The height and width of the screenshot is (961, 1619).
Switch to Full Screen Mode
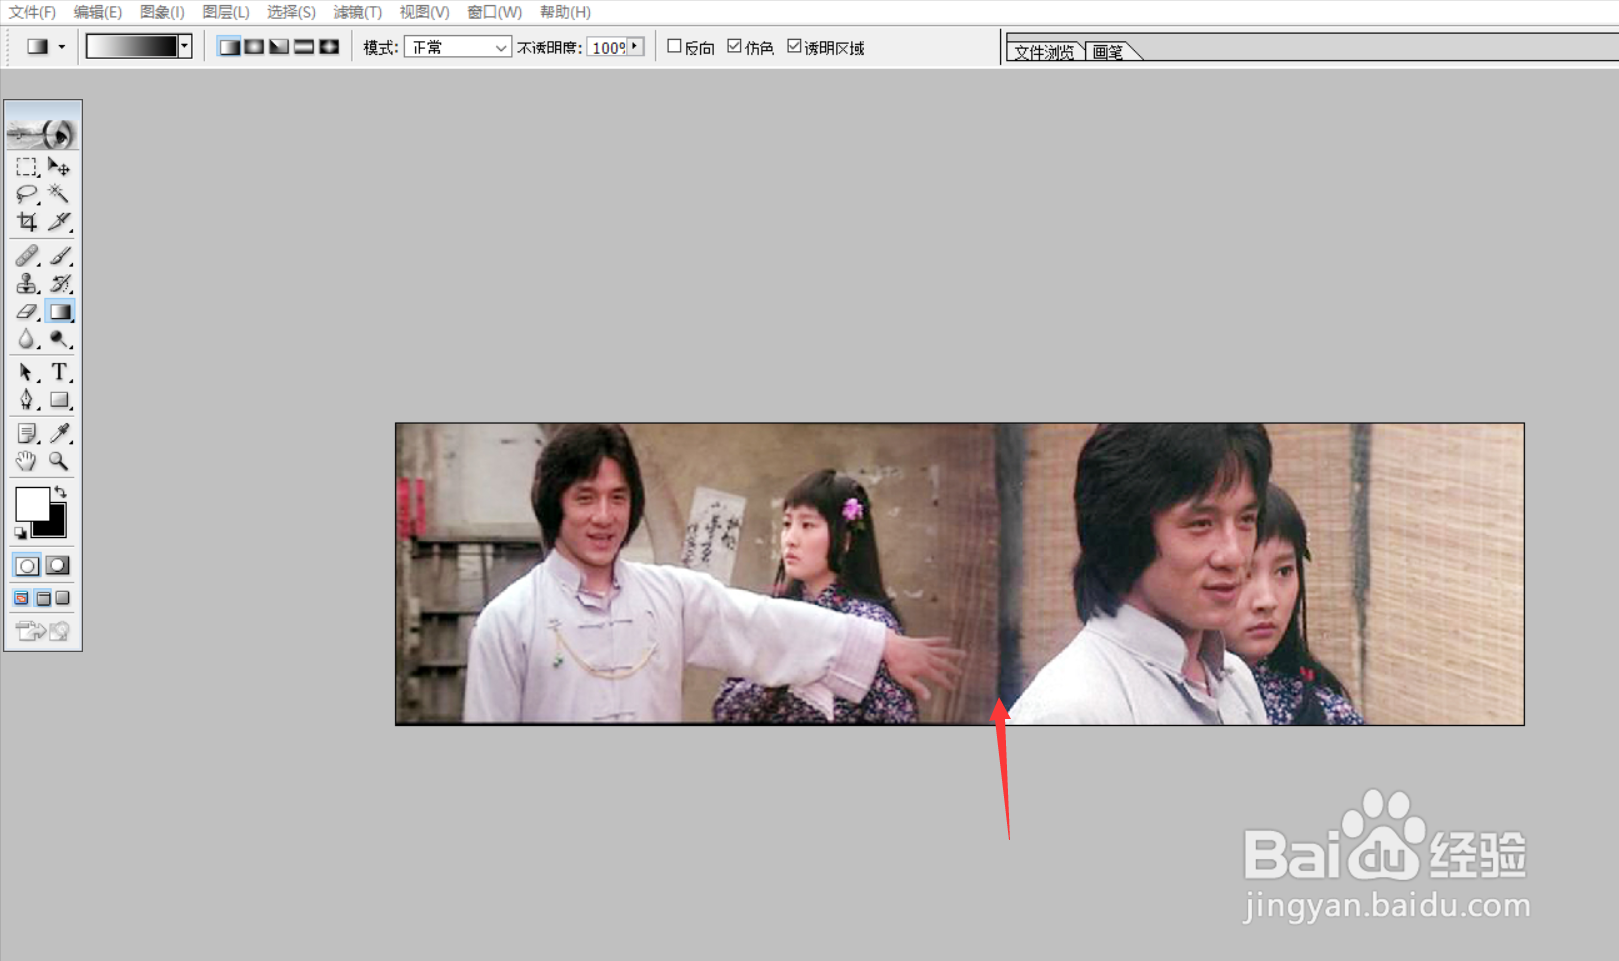(x=63, y=598)
